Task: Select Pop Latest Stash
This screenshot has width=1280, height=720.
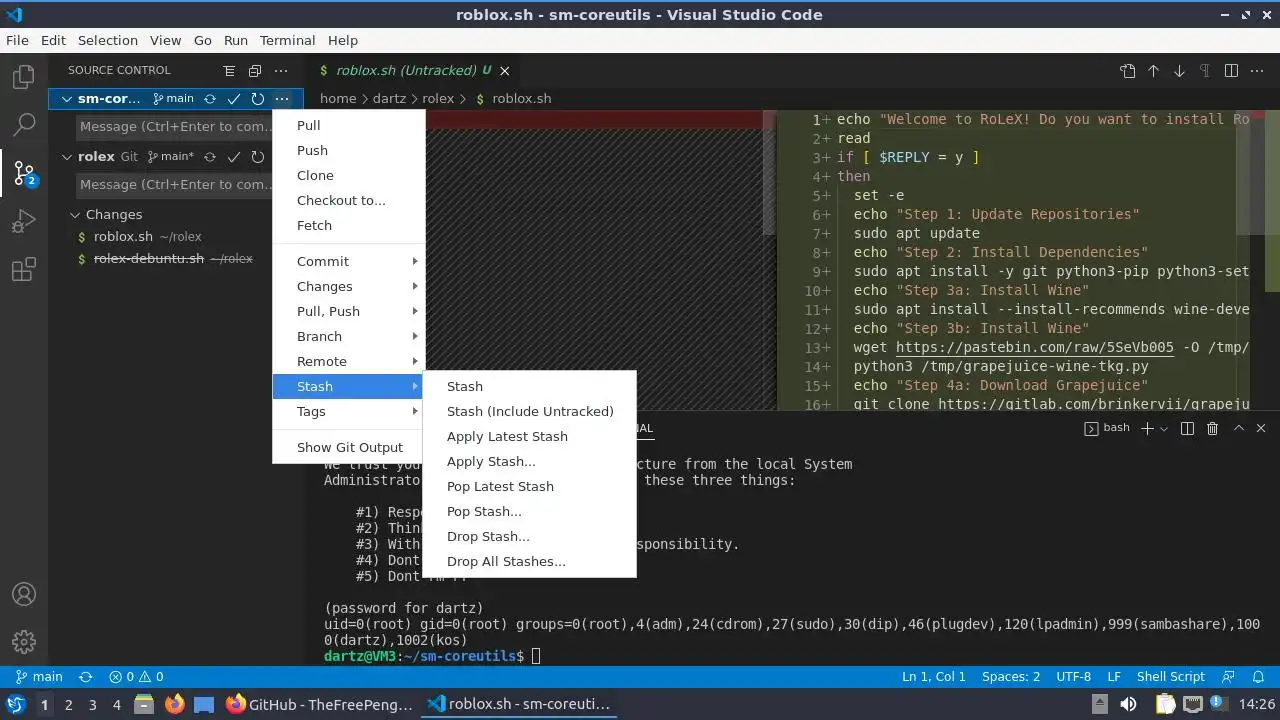Action: 529,486
